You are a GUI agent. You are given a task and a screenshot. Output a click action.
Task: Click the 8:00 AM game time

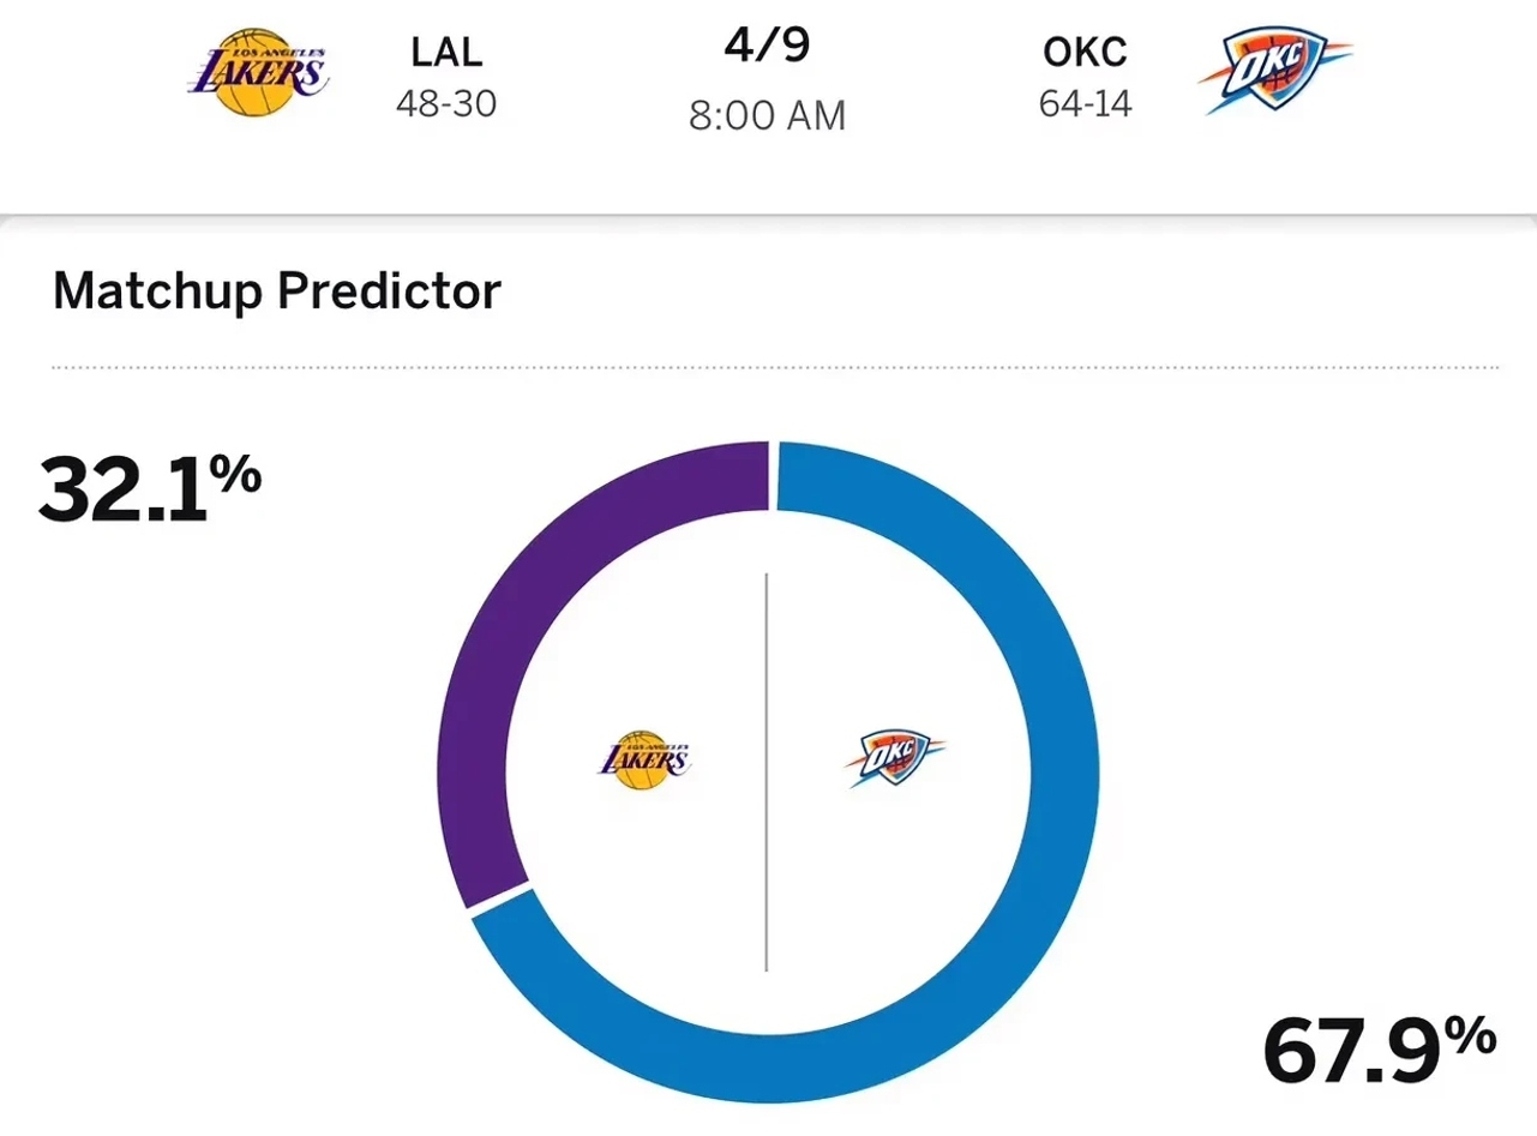(x=767, y=116)
